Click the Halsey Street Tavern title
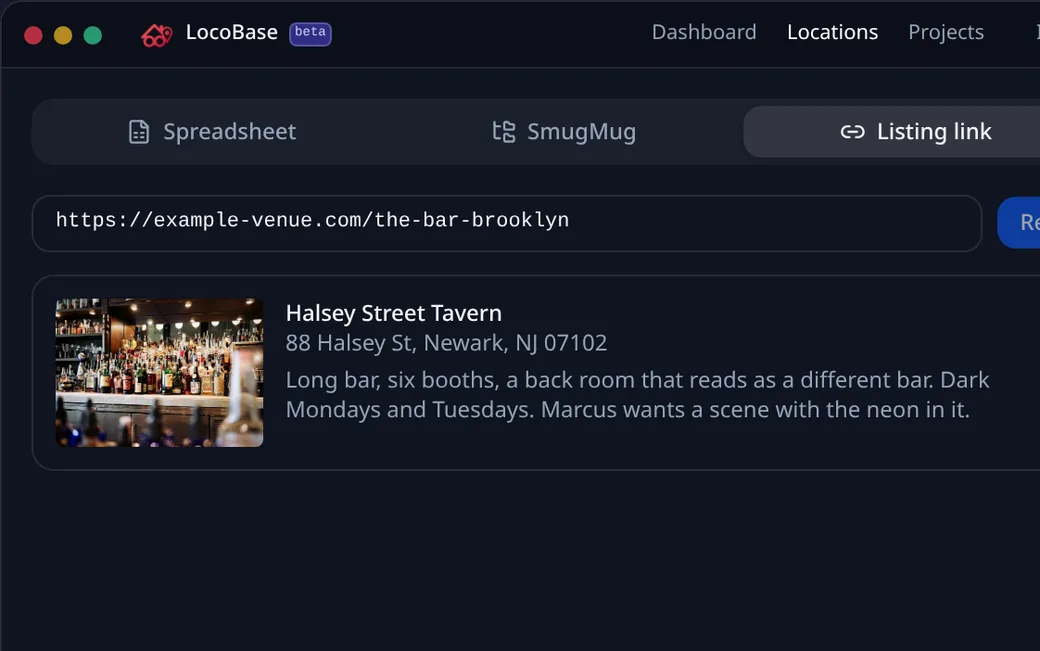This screenshot has width=1040, height=651. [393, 313]
